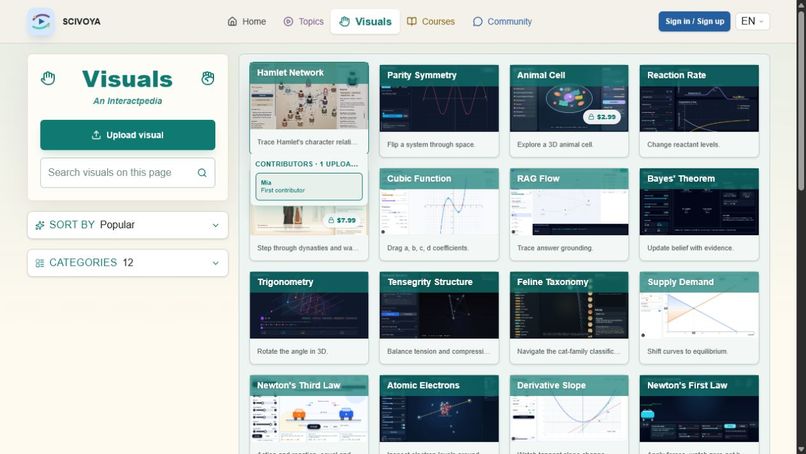Click the fist icon right of Visuals heading
Viewport: 806px width, 454px height.
pos(208,78)
